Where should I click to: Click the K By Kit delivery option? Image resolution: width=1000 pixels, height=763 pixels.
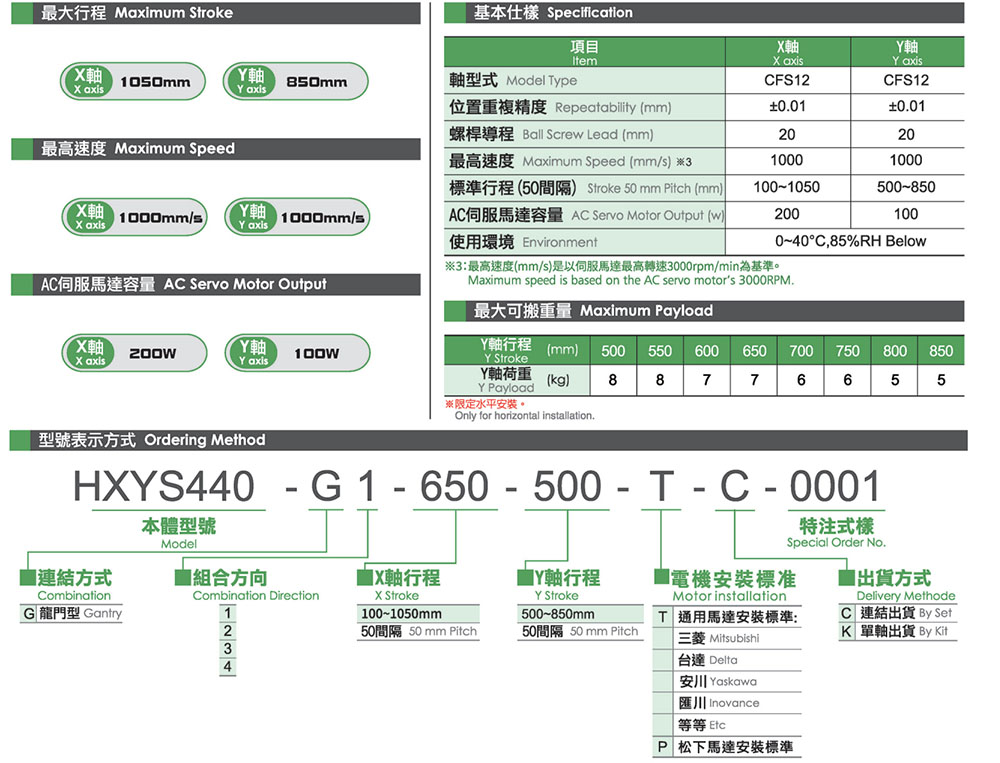(898, 632)
